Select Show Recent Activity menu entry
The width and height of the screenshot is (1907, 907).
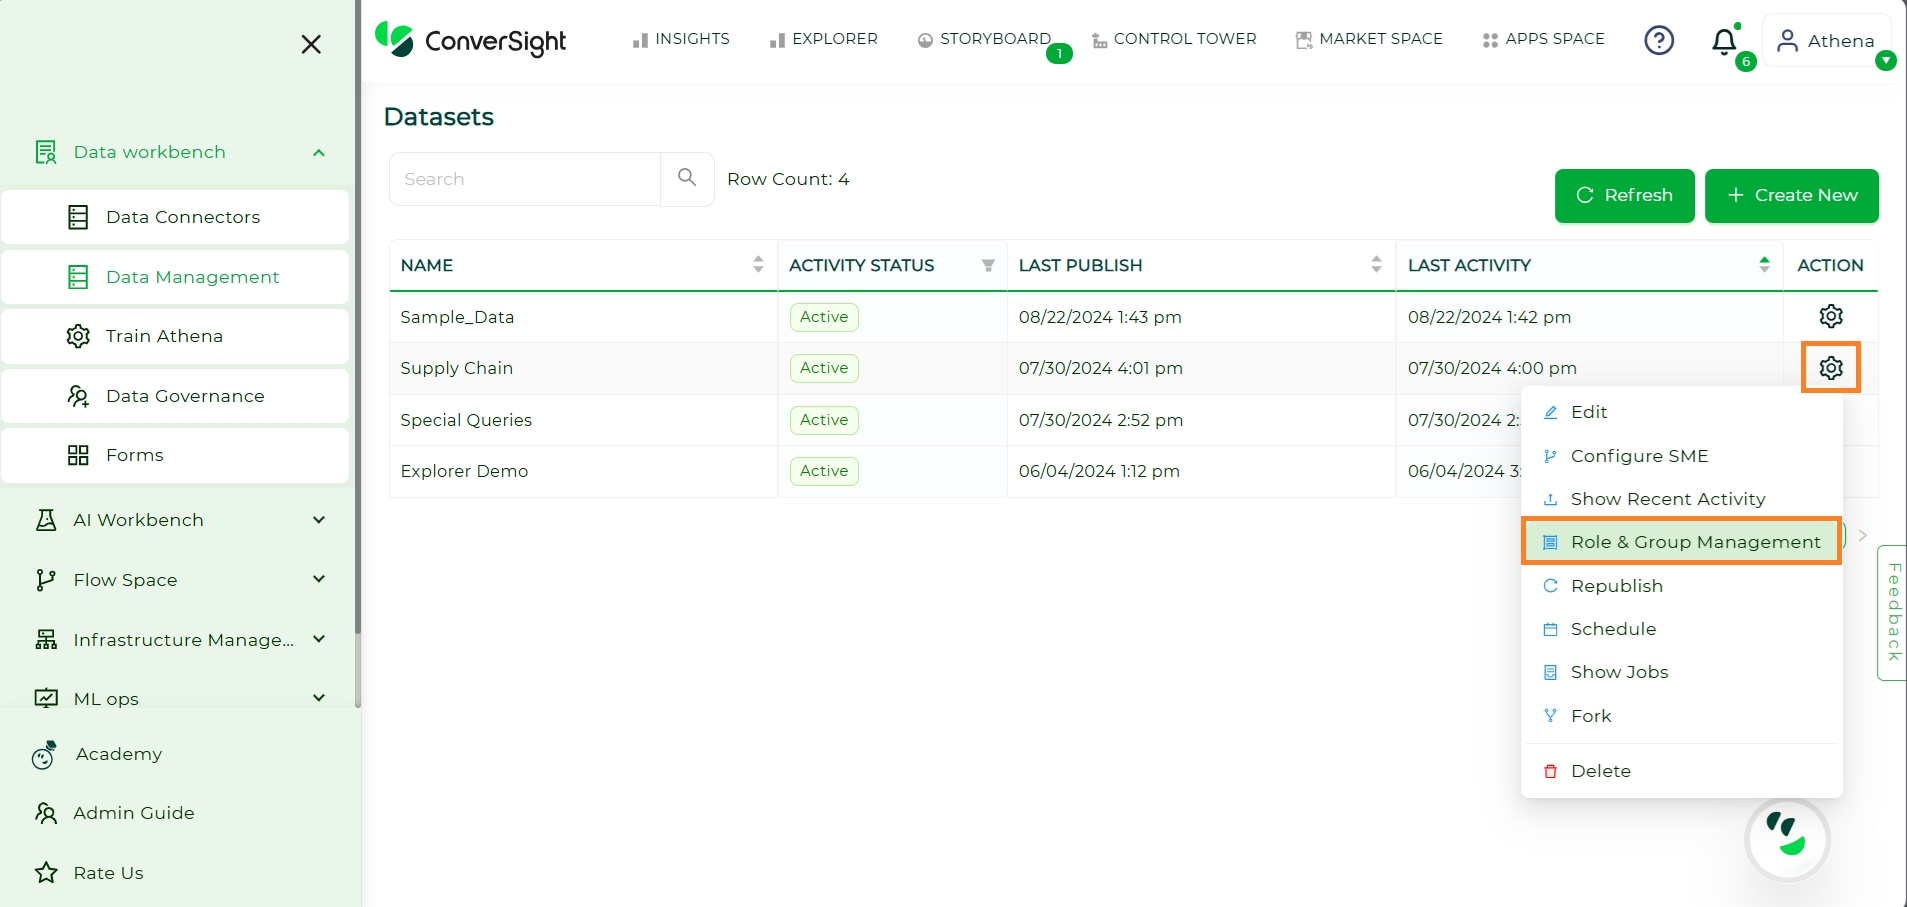click(1681, 499)
